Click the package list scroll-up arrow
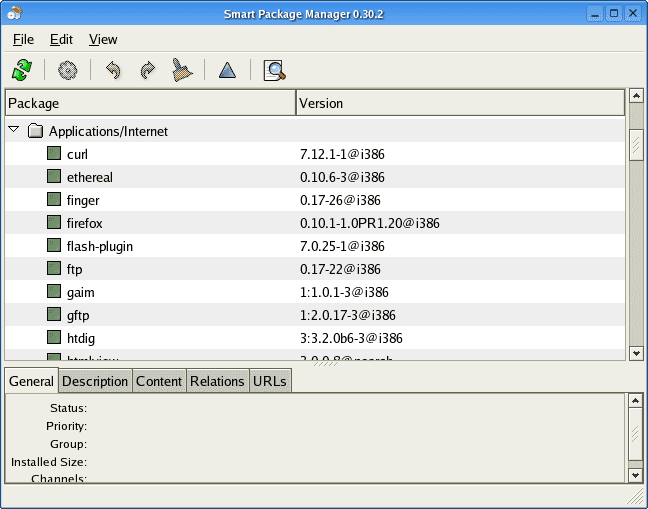 click(x=636, y=95)
